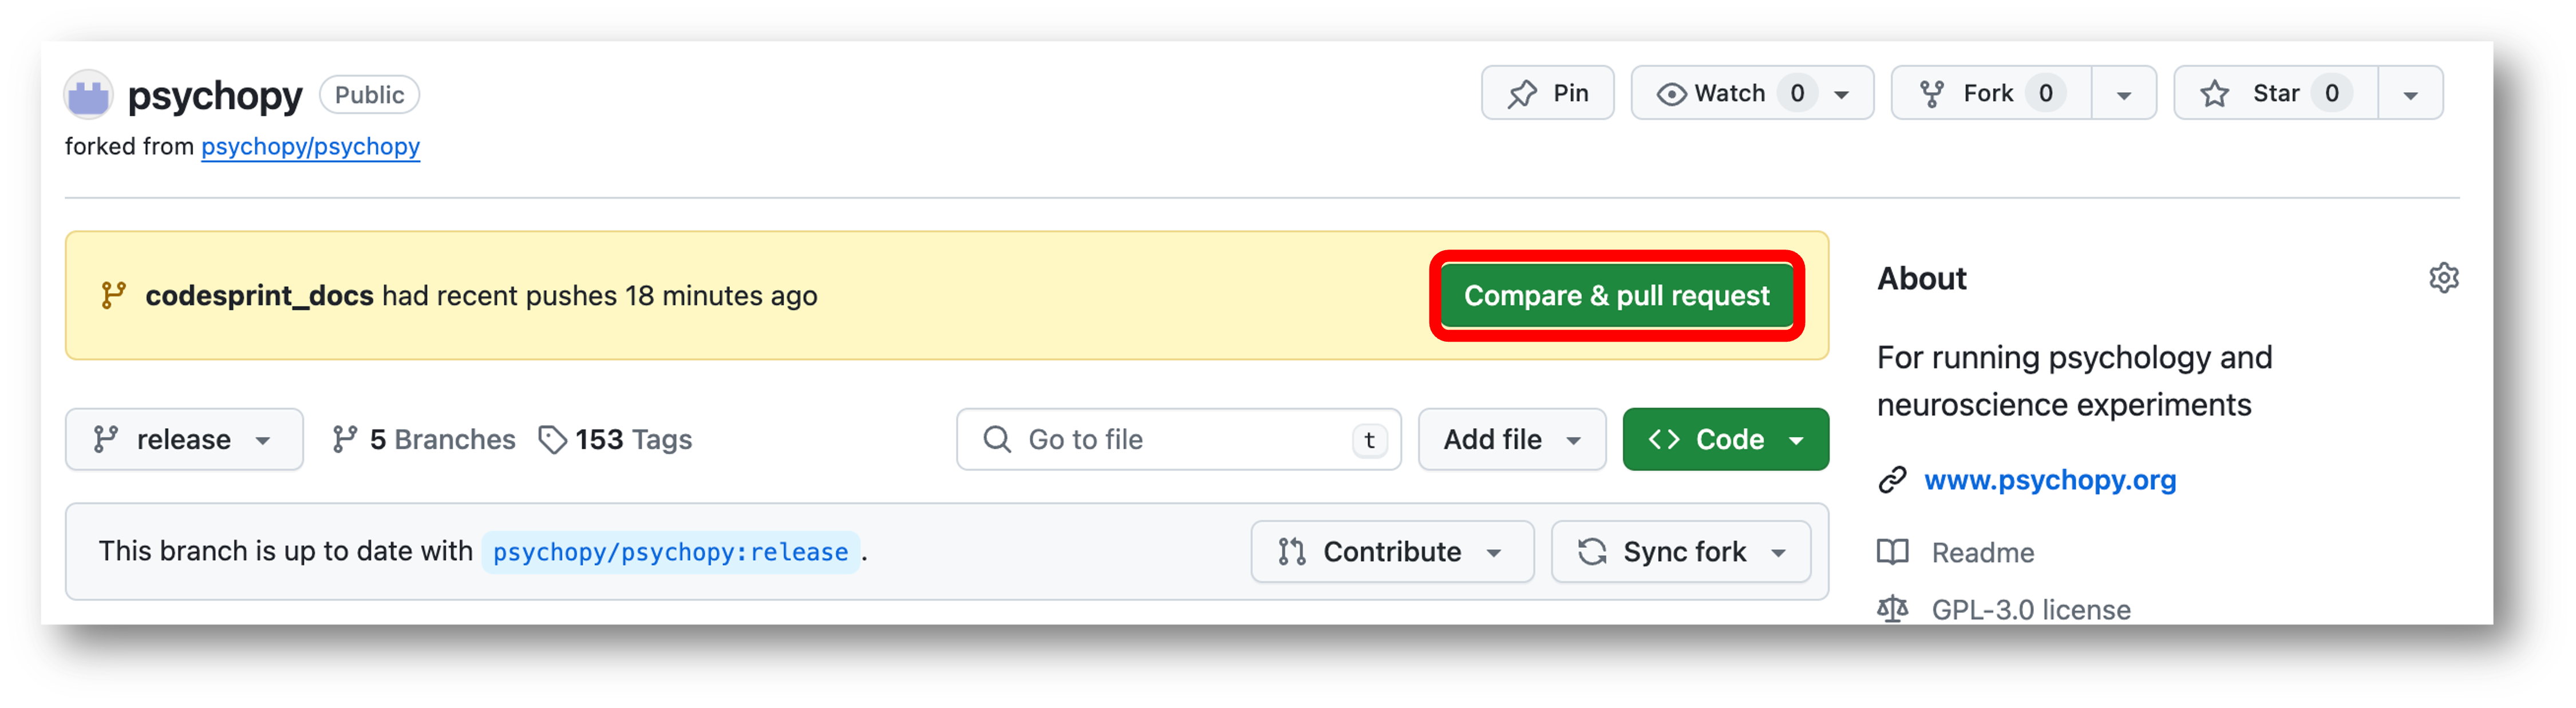
Task: Expand the Fork options dropdown arrow
Action: [x=2123, y=93]
